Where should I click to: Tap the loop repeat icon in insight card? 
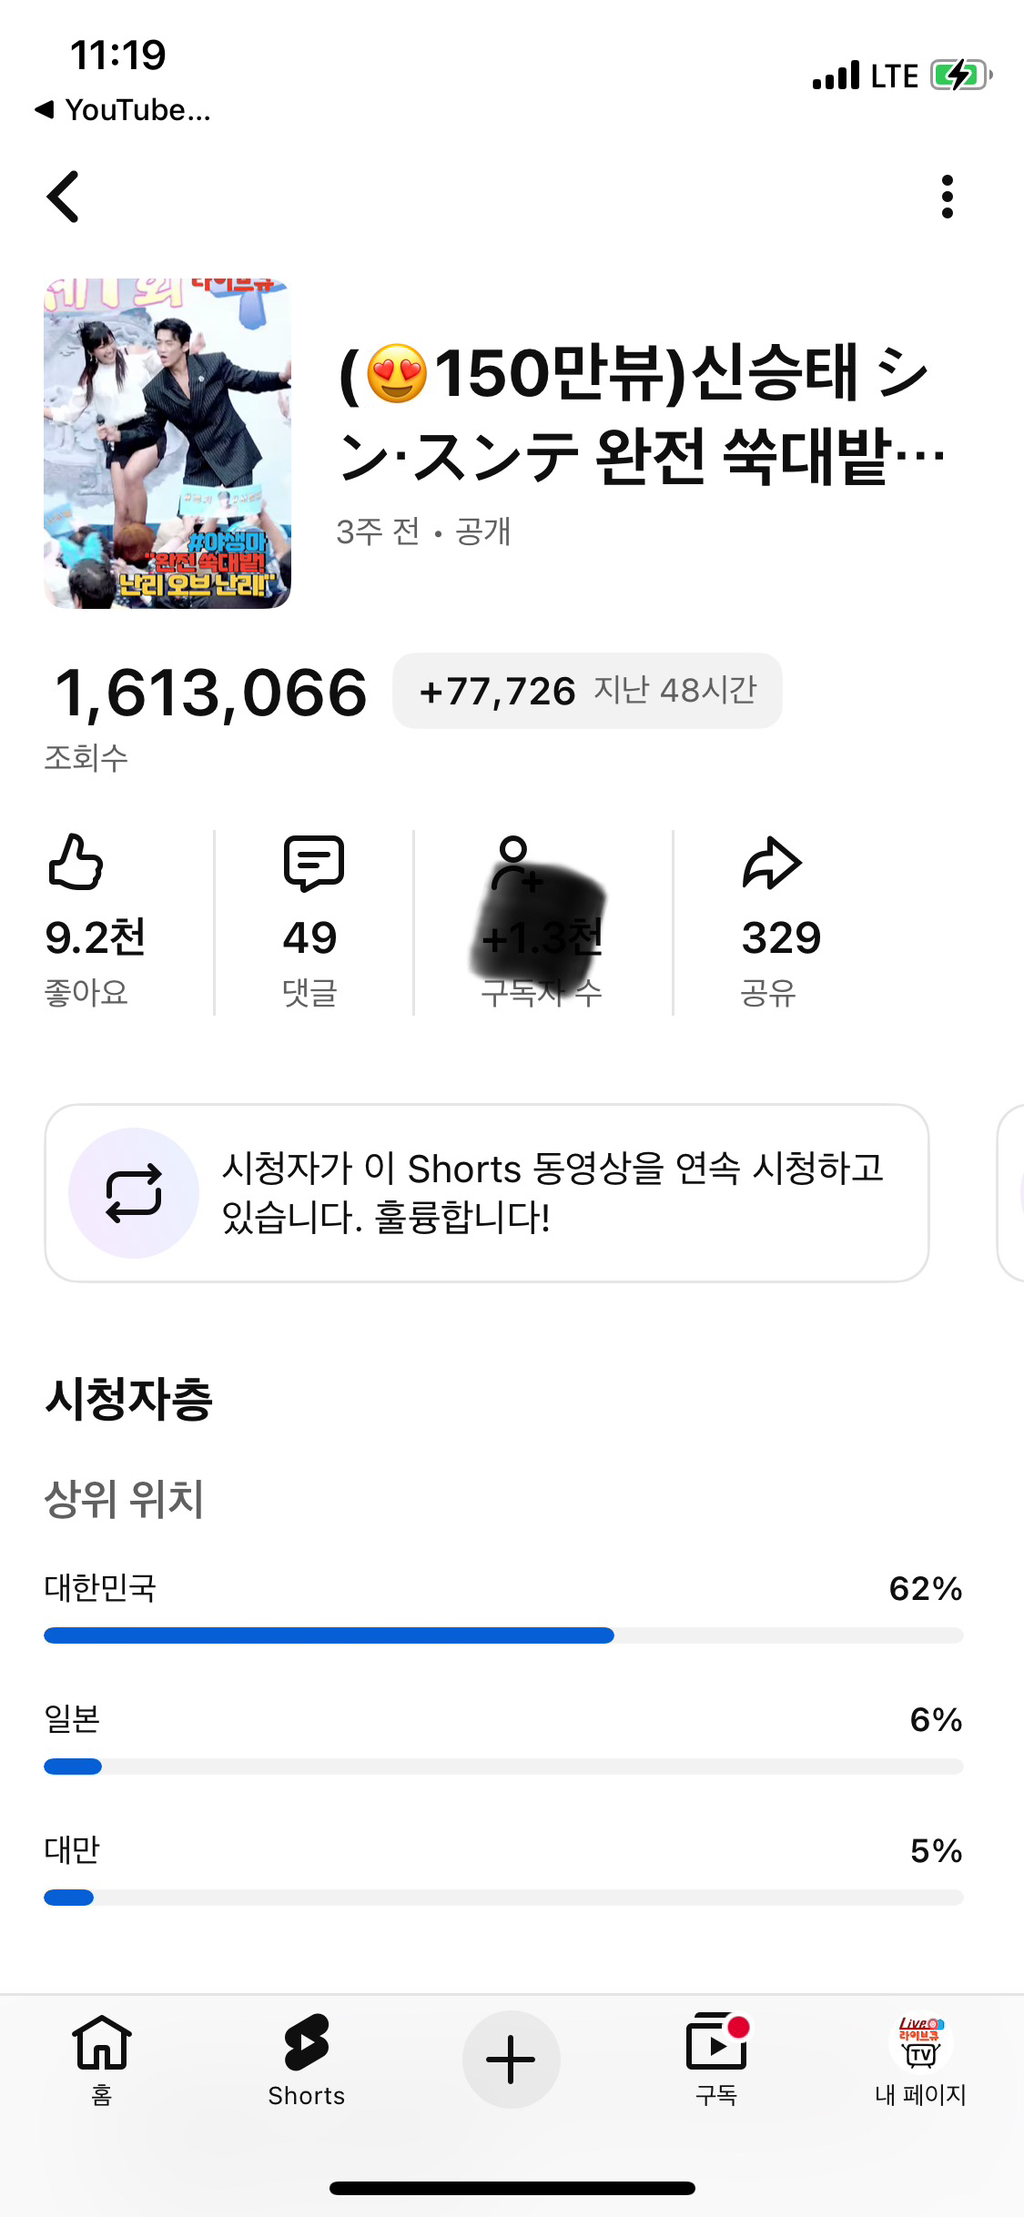133,1192
